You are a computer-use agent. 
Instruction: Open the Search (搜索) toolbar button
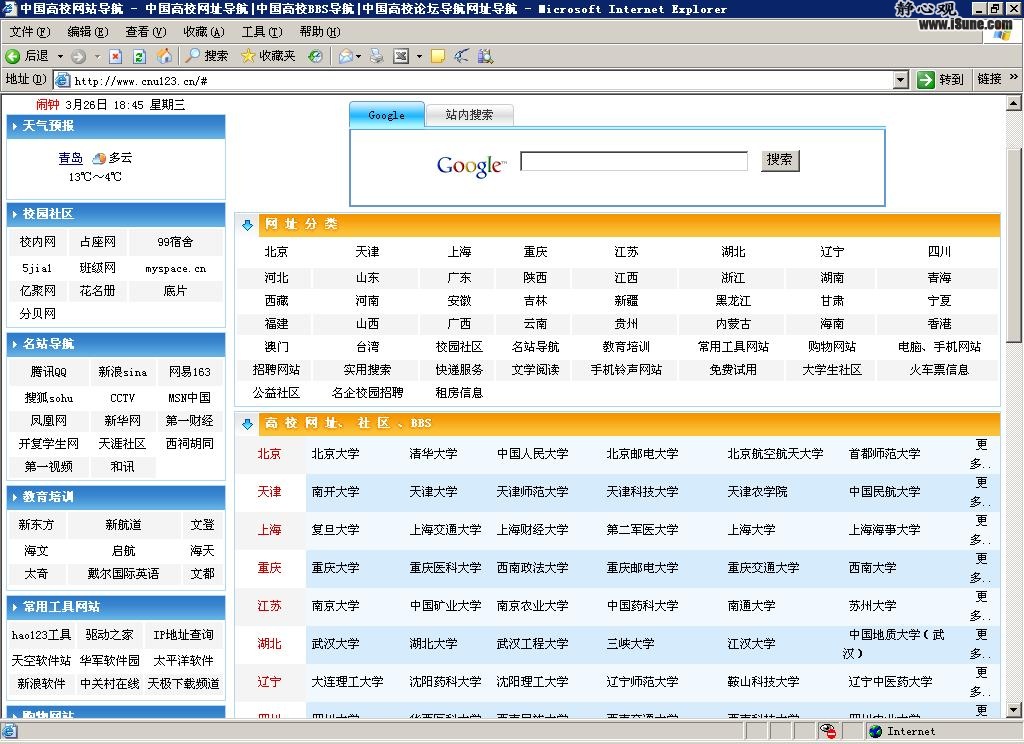(206, 56)
